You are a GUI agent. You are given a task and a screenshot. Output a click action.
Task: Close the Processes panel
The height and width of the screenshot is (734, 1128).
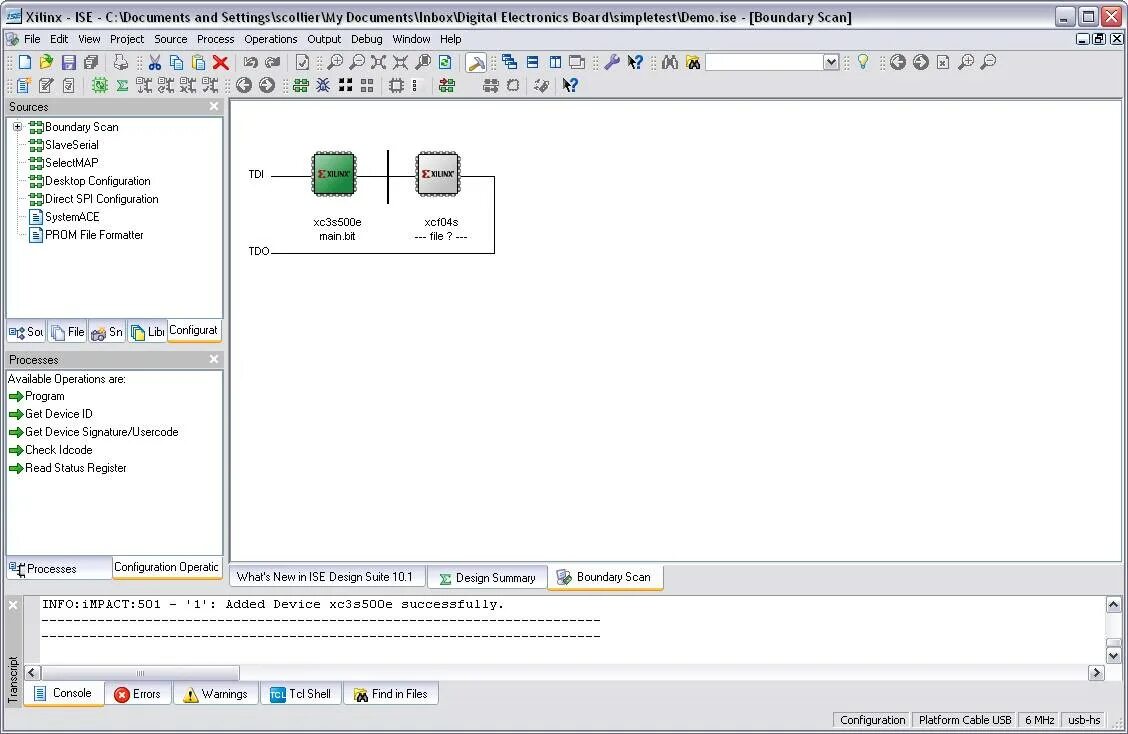pos(214,359)
